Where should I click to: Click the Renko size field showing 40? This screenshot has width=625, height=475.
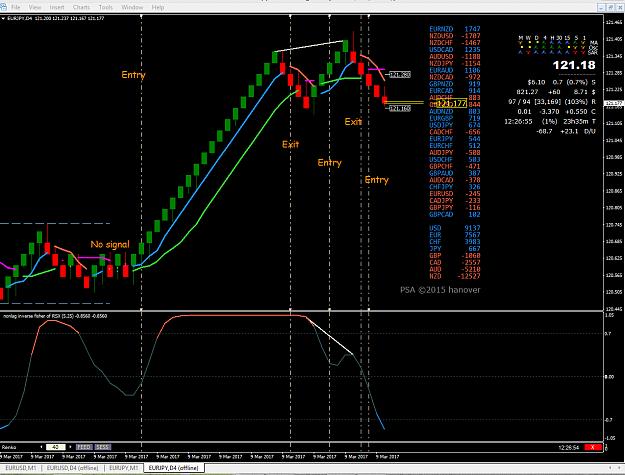[56, 447]
